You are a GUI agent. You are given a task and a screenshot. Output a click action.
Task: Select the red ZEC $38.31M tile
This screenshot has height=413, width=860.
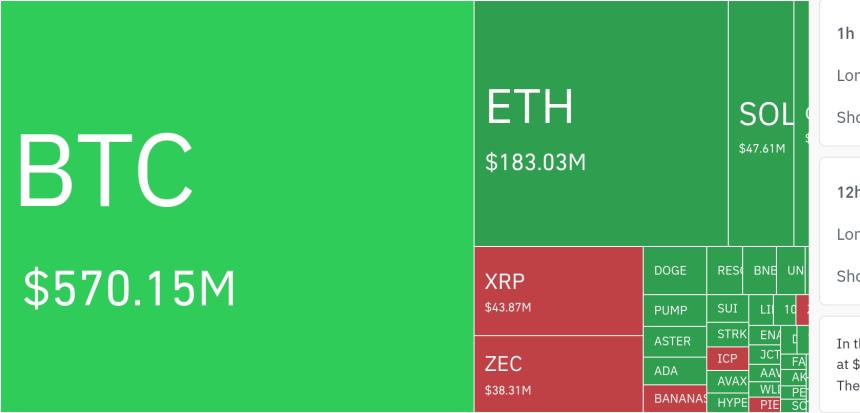click(x=557, y=373)
